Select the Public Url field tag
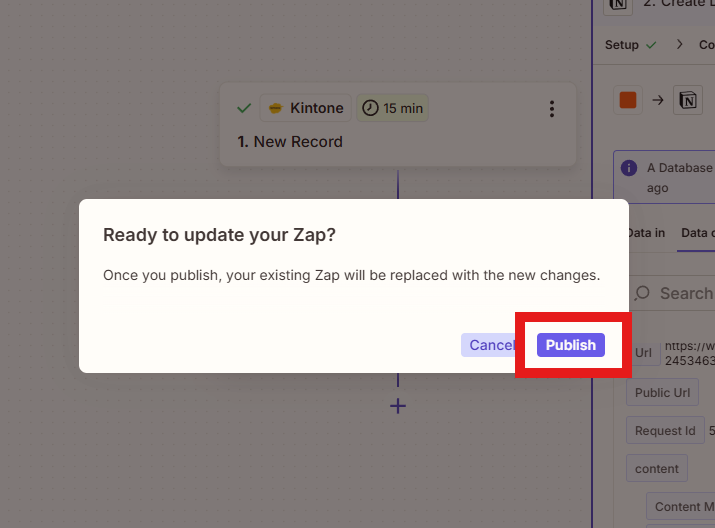 (662, 393)
